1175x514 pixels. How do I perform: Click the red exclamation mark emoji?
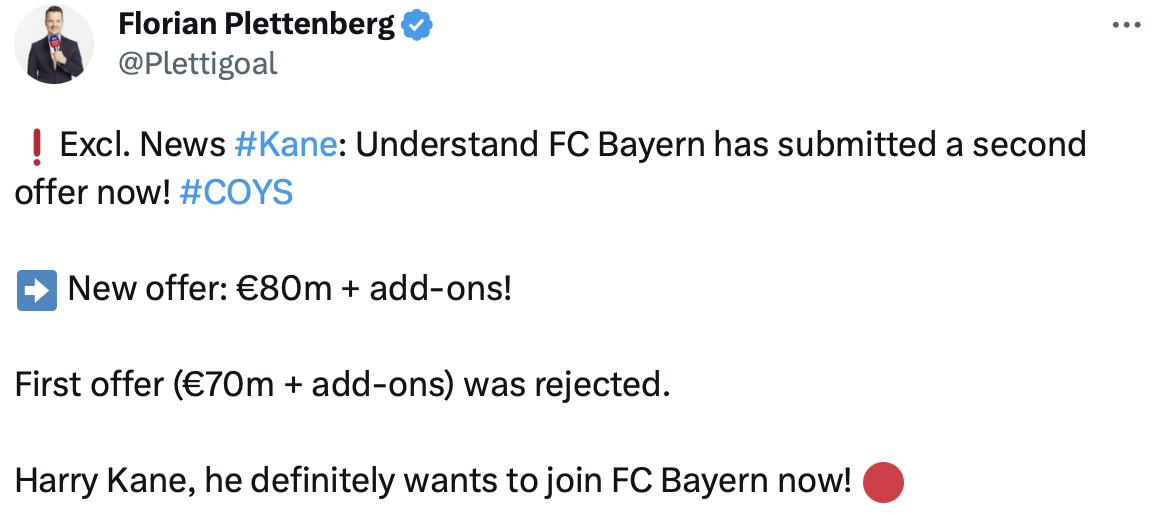click(36, 147)
